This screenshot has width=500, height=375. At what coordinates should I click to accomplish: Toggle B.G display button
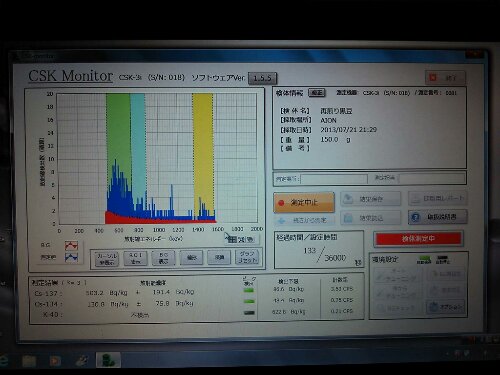(x=163, y=258)
